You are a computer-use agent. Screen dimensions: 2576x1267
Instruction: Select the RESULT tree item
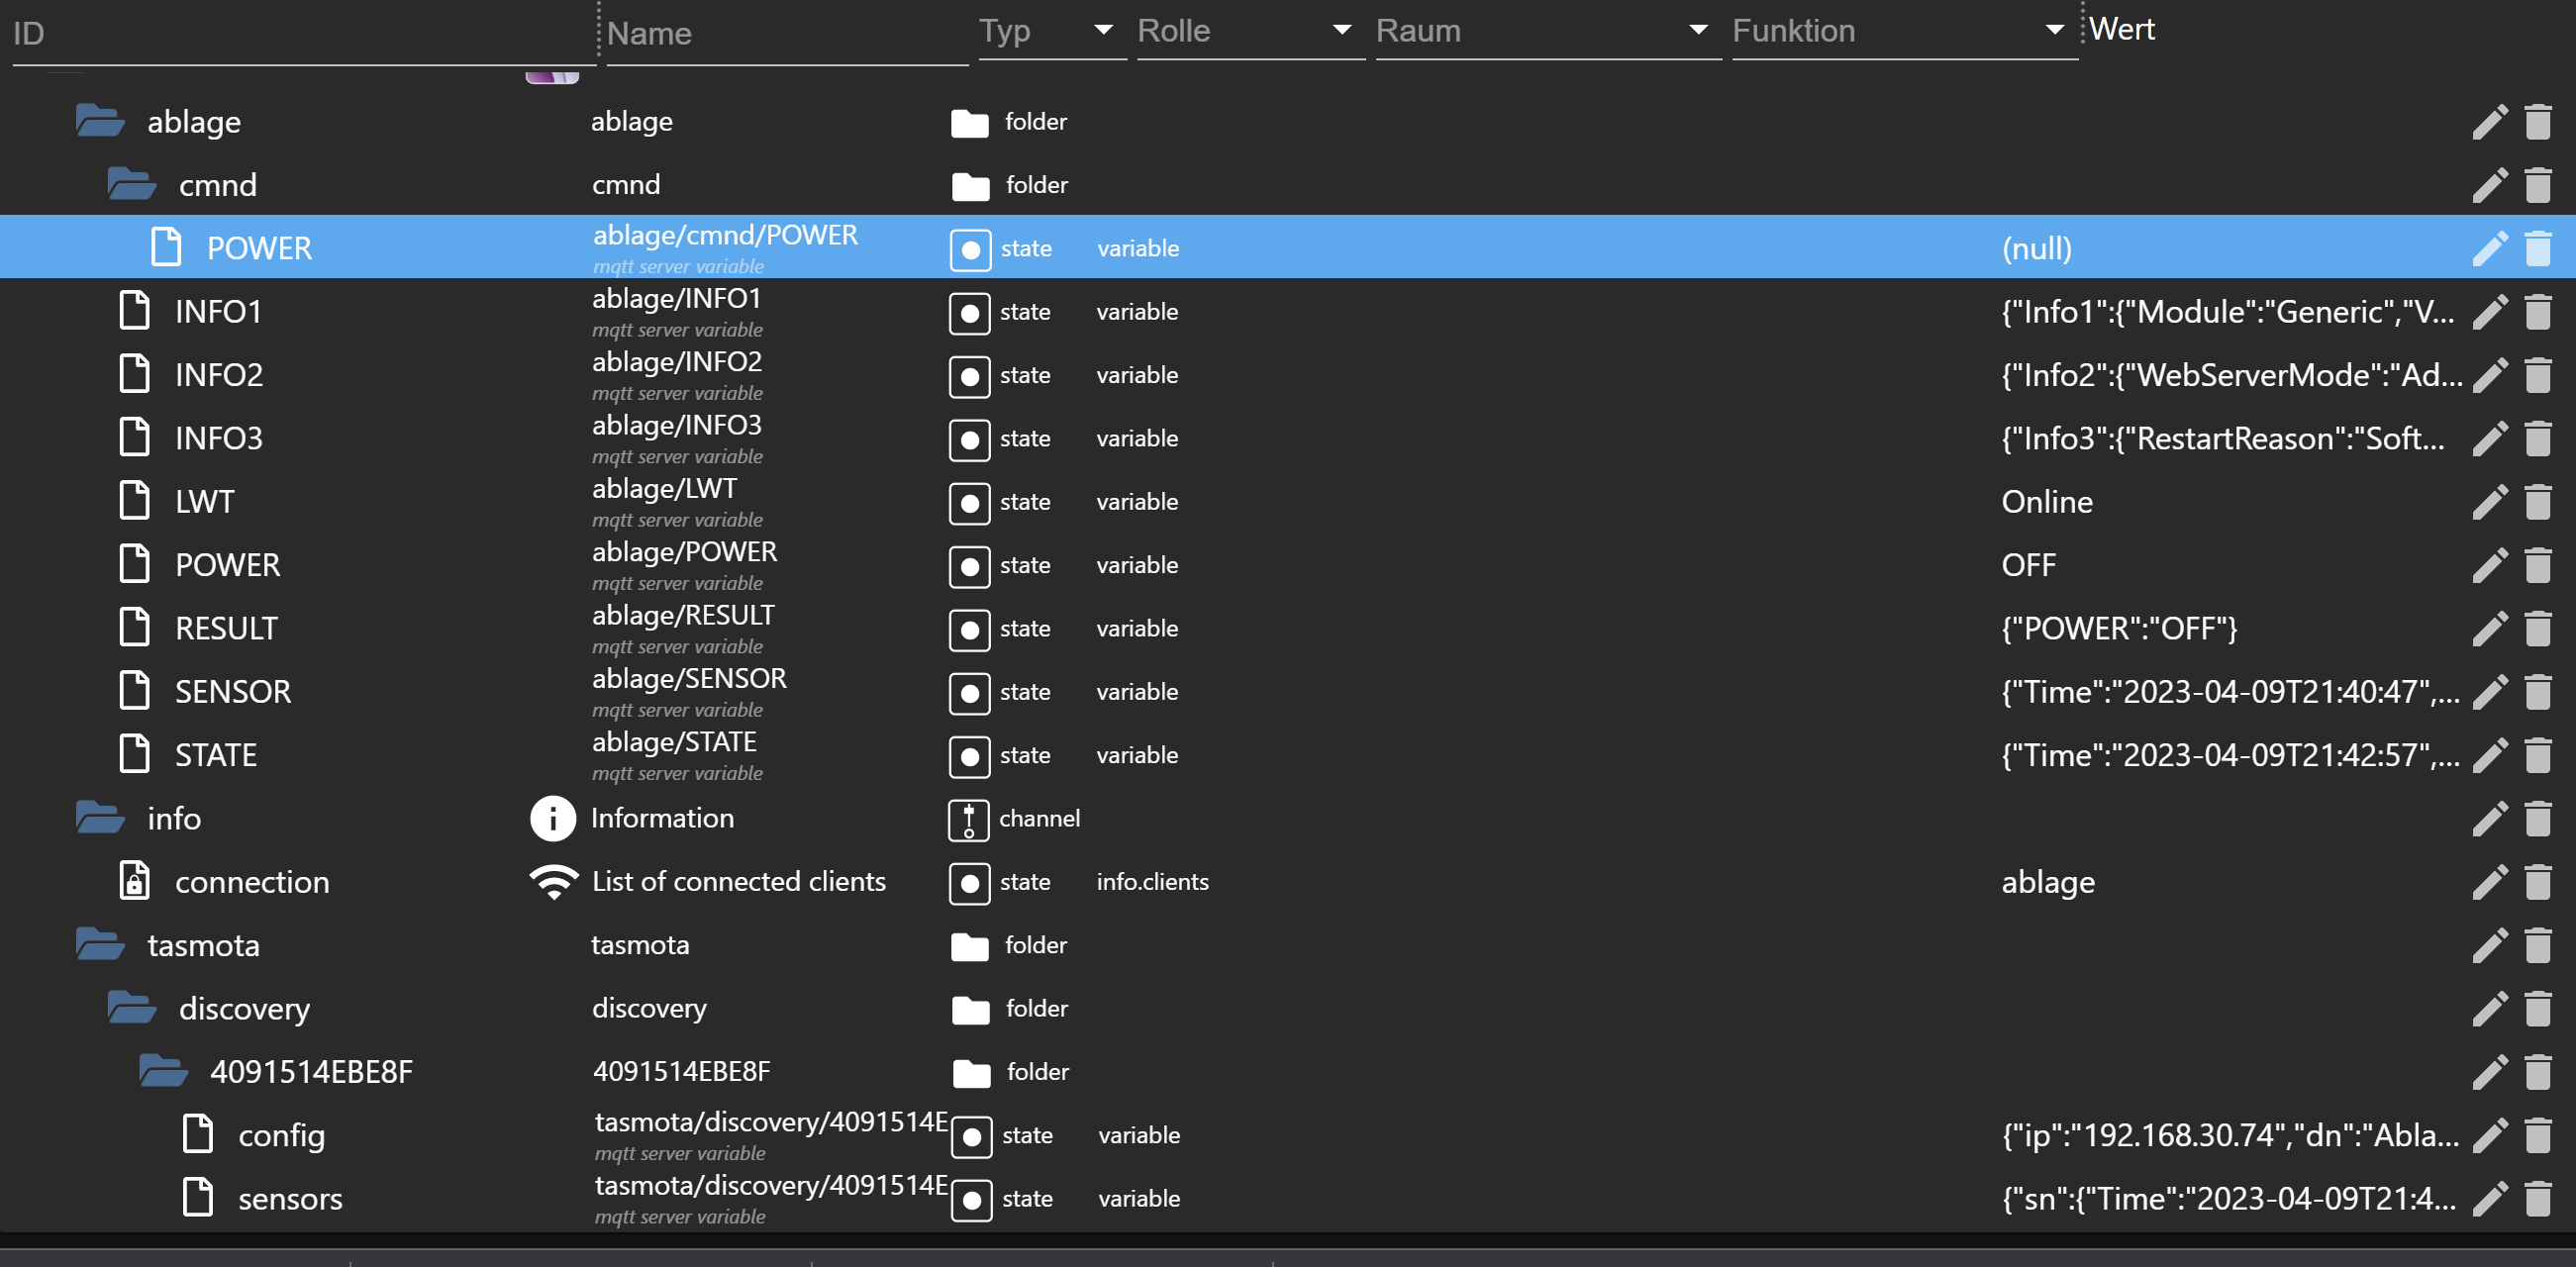pyautogui.click(x=226, y=629)
